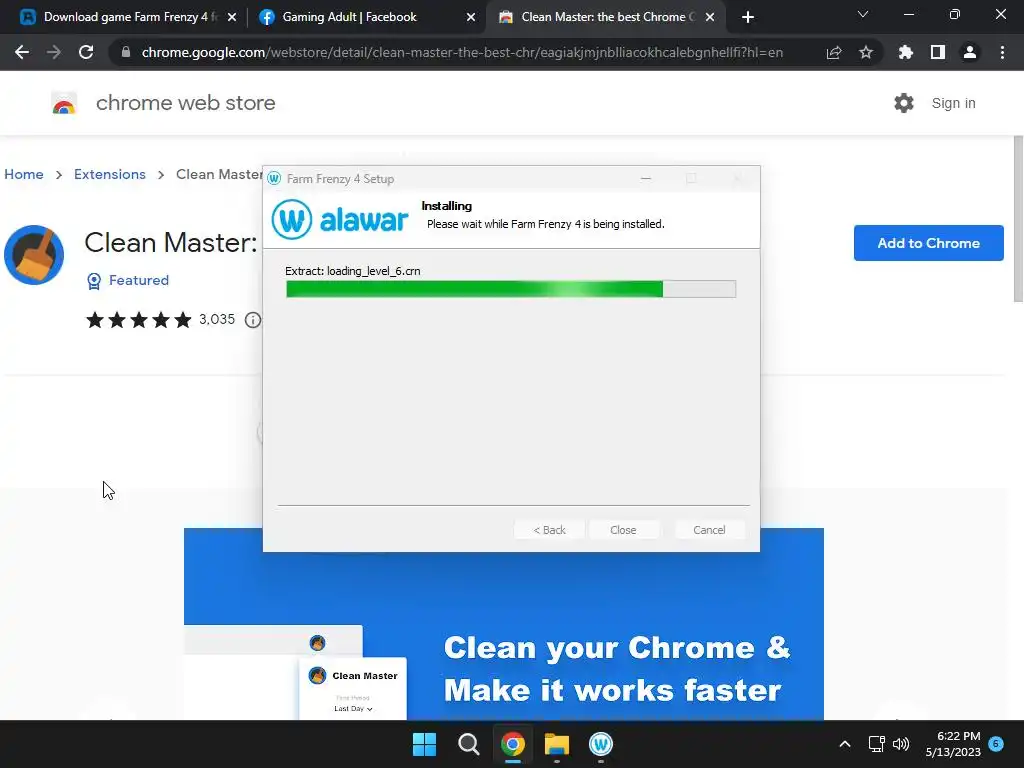
Task: Open the Chrome profile icon
Action: [x=970, y=52]
